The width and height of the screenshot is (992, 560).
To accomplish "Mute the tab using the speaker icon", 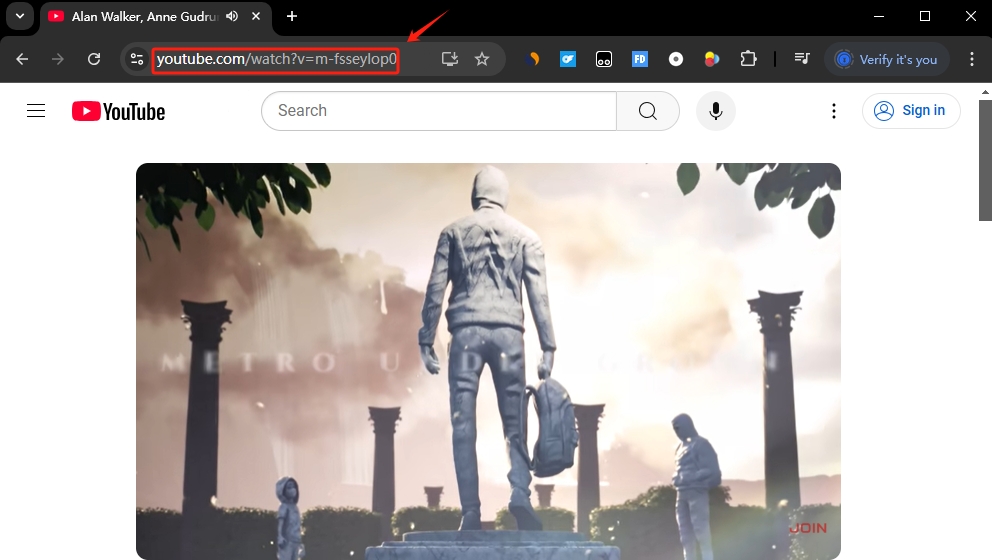I will [x=232, y=16].
